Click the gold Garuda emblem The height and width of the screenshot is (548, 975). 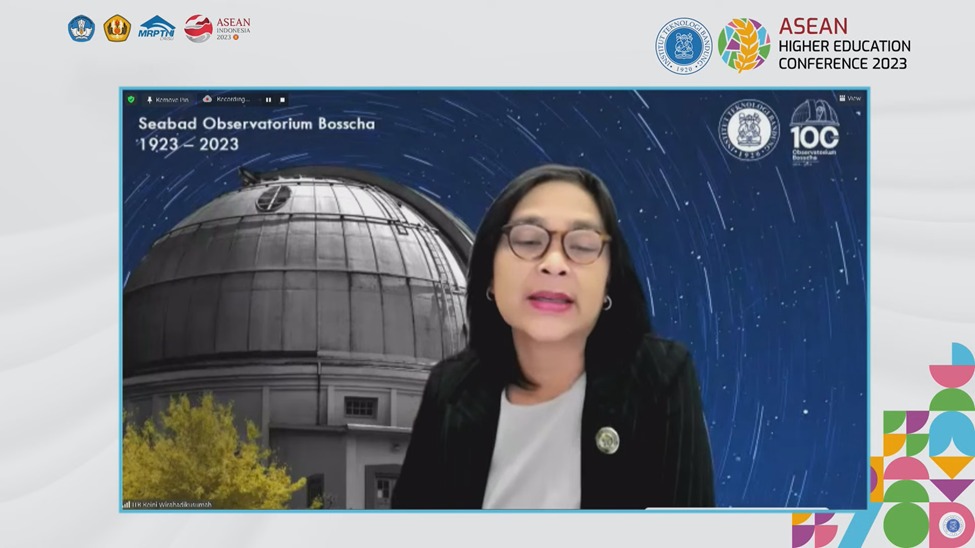click(117, 28)
